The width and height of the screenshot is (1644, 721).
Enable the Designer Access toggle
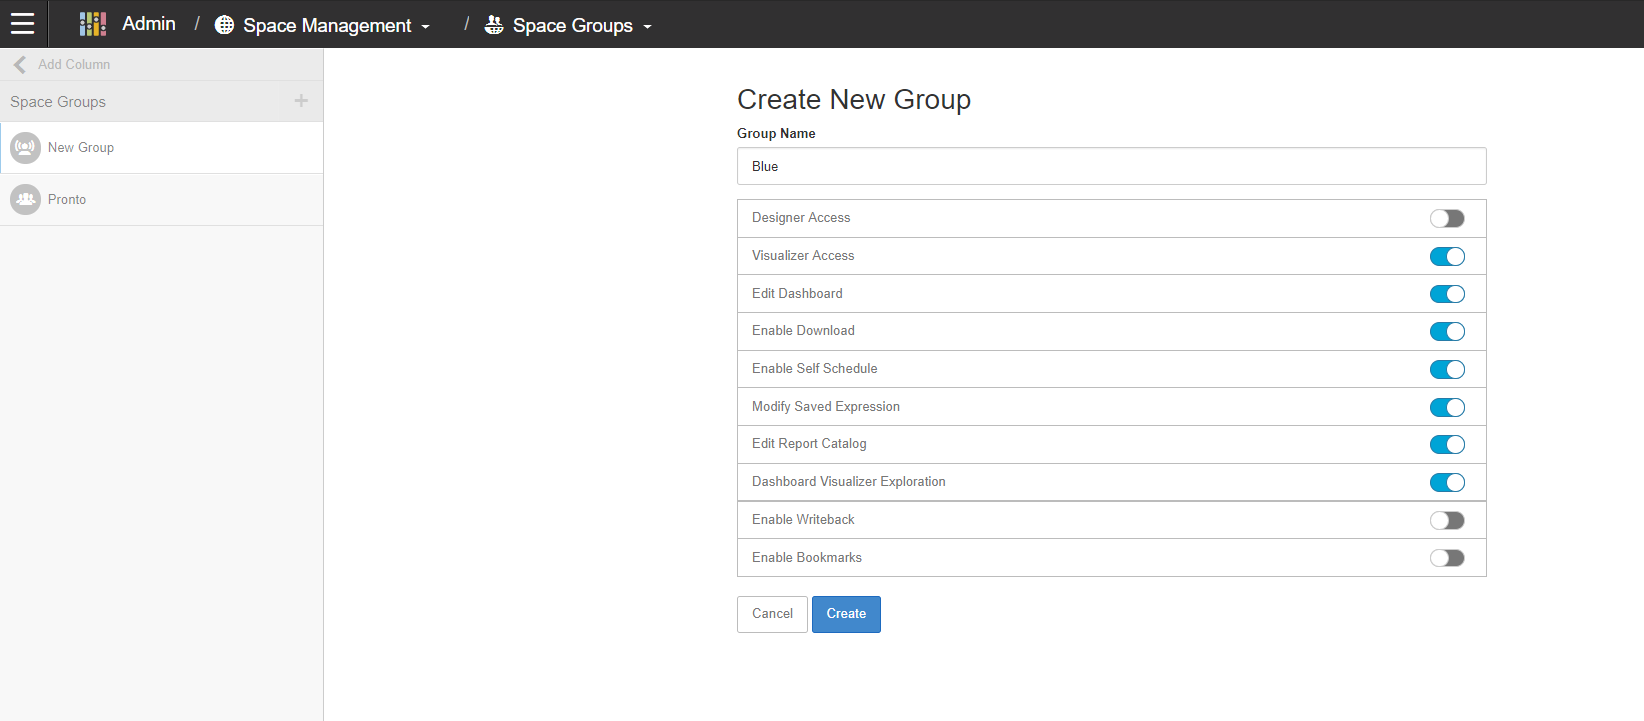(1446, 218)
